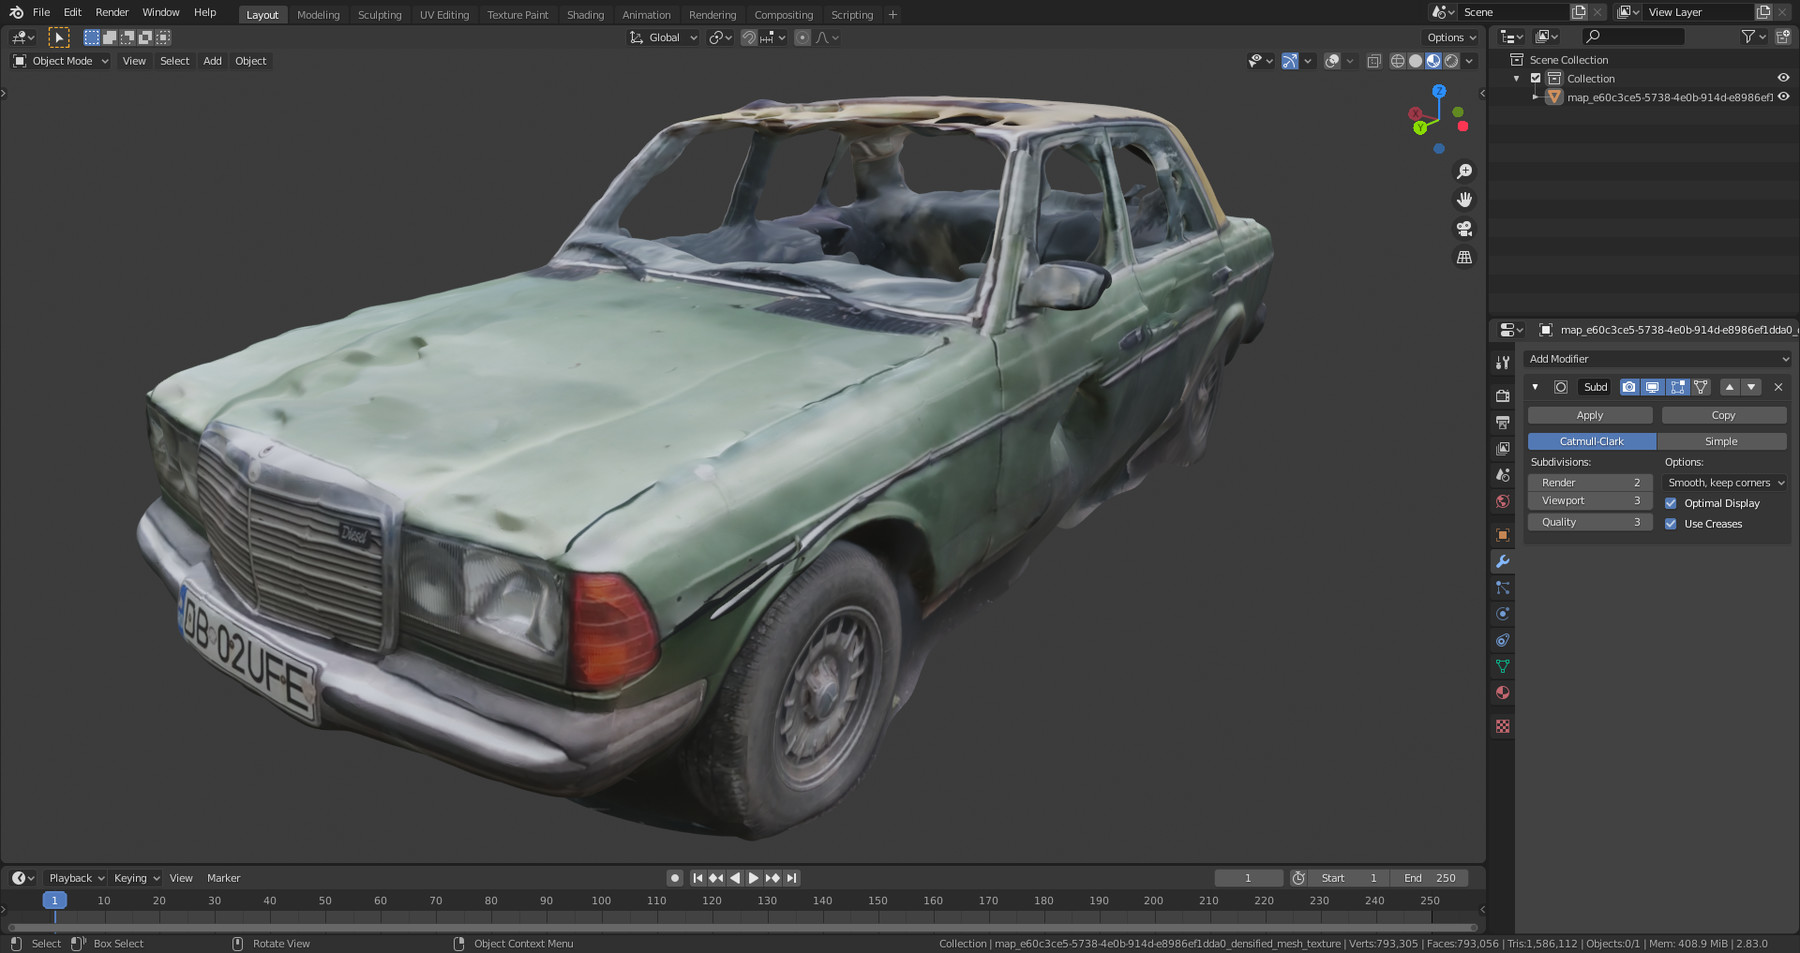Image resolution: width=1800 pixels, height=953 pixels.
Task: Open the Add Modifier dropdown
Action: (x=1657, y=358)
